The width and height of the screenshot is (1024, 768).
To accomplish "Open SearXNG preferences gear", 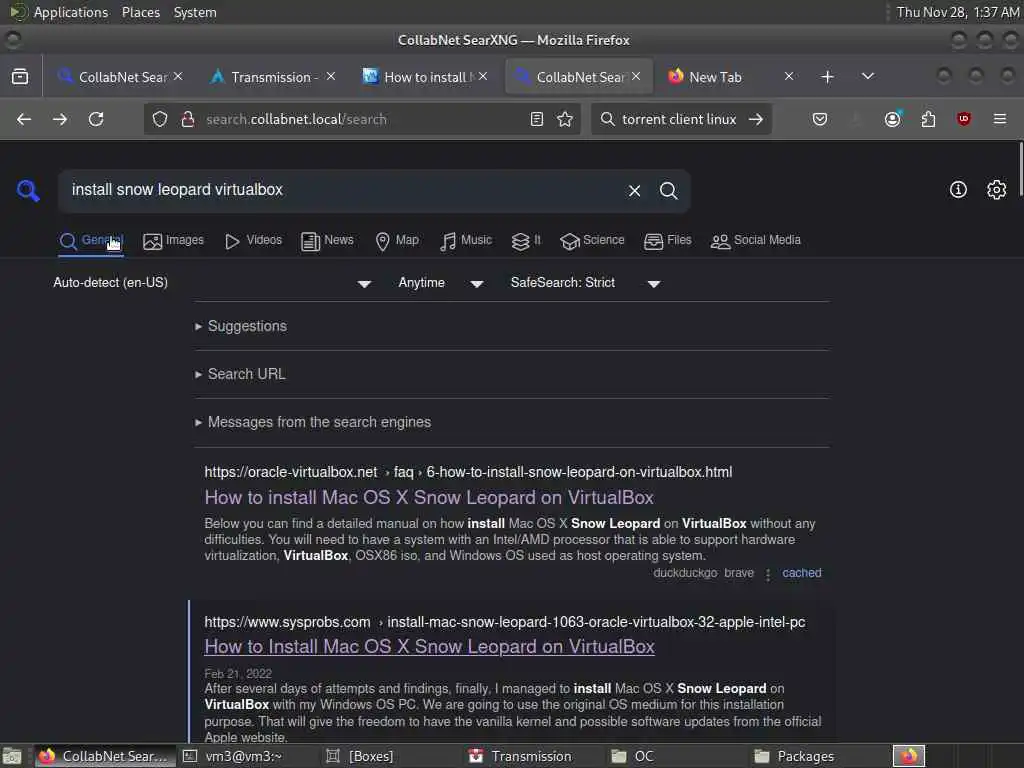I will [x=996, y=189].
